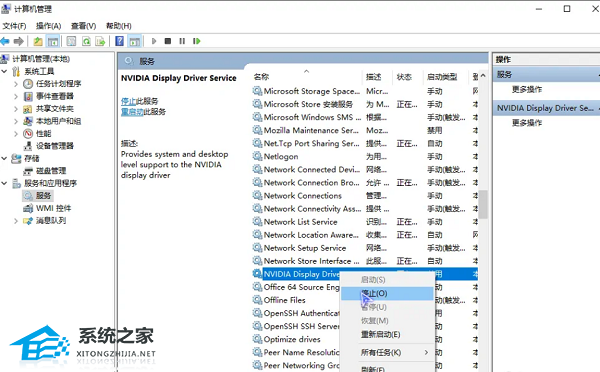
Task: Select the Offline Files service row
Action: [296, 300]
